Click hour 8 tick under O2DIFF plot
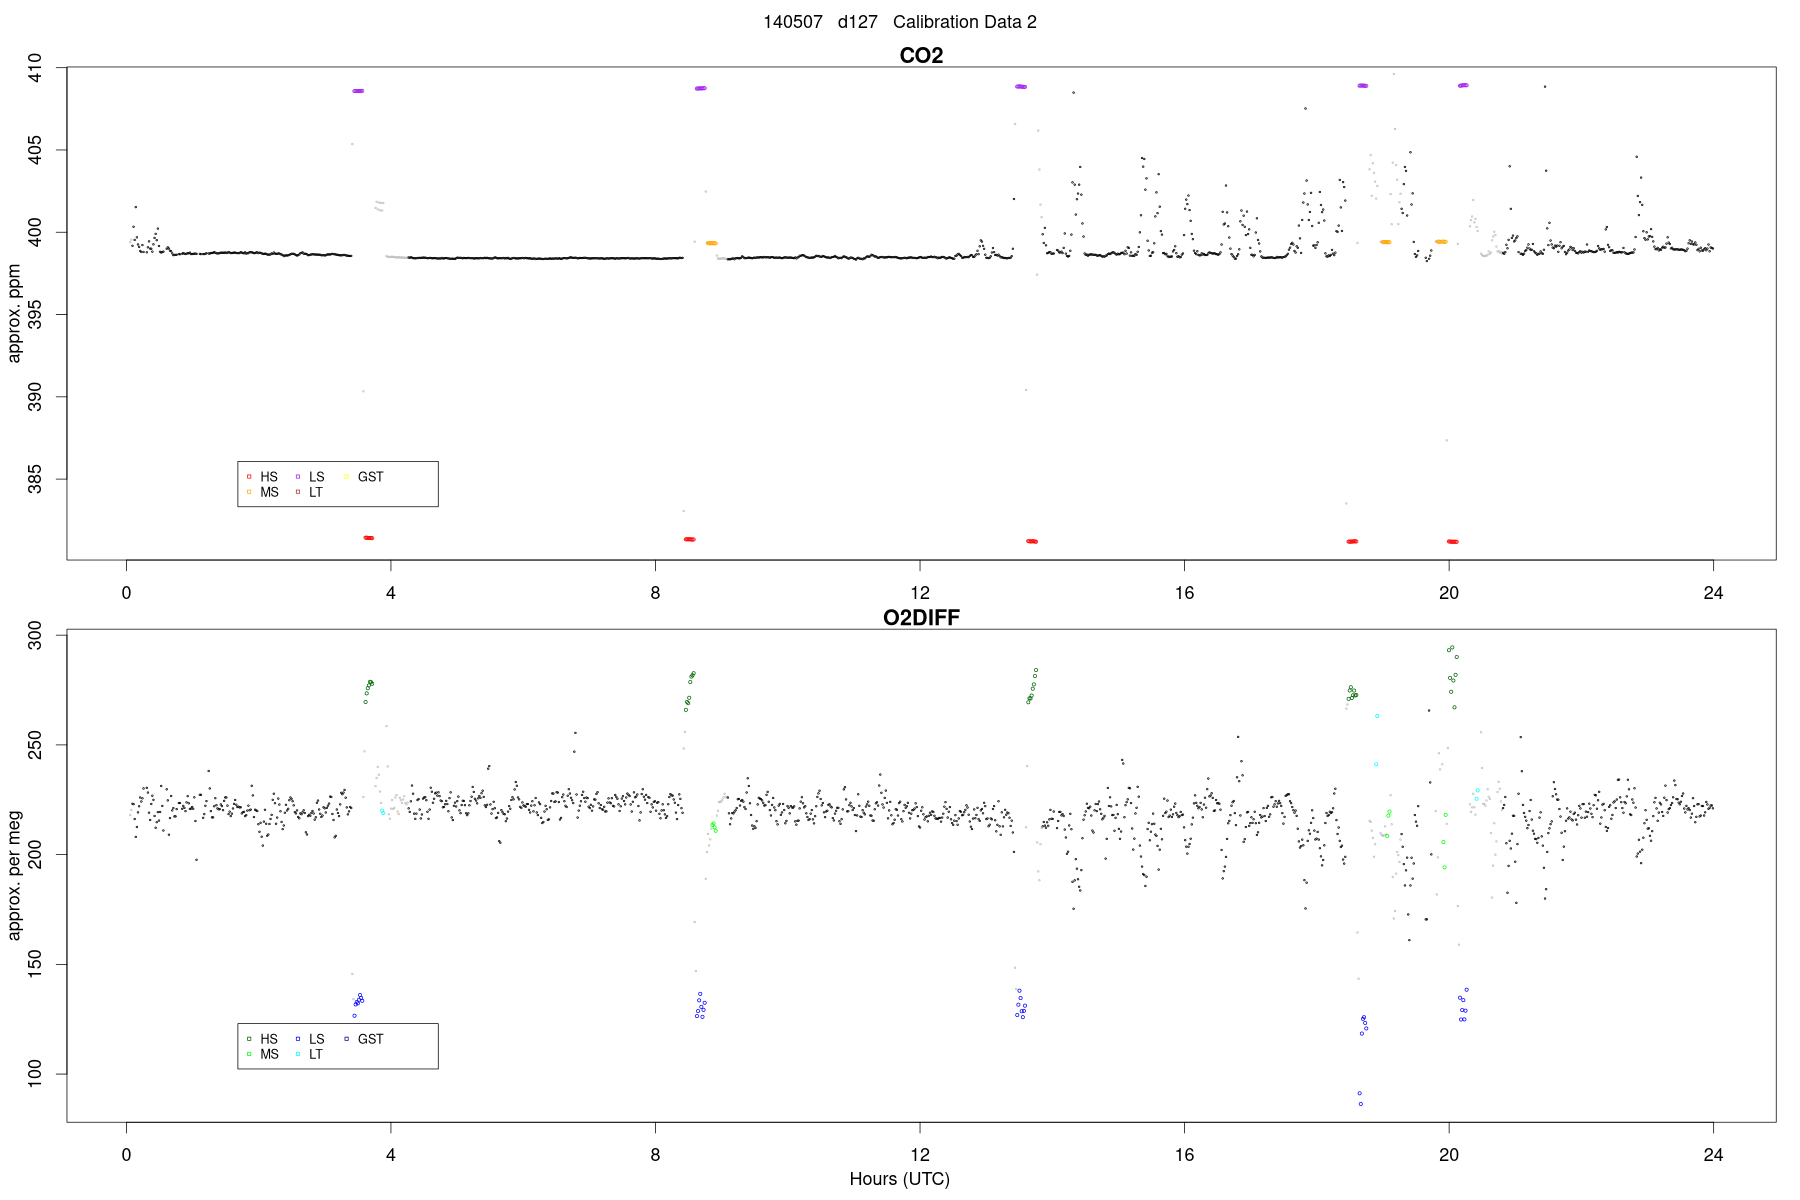The height and width of the screenshot is (1200, 1800). [x=656, y=1155]
